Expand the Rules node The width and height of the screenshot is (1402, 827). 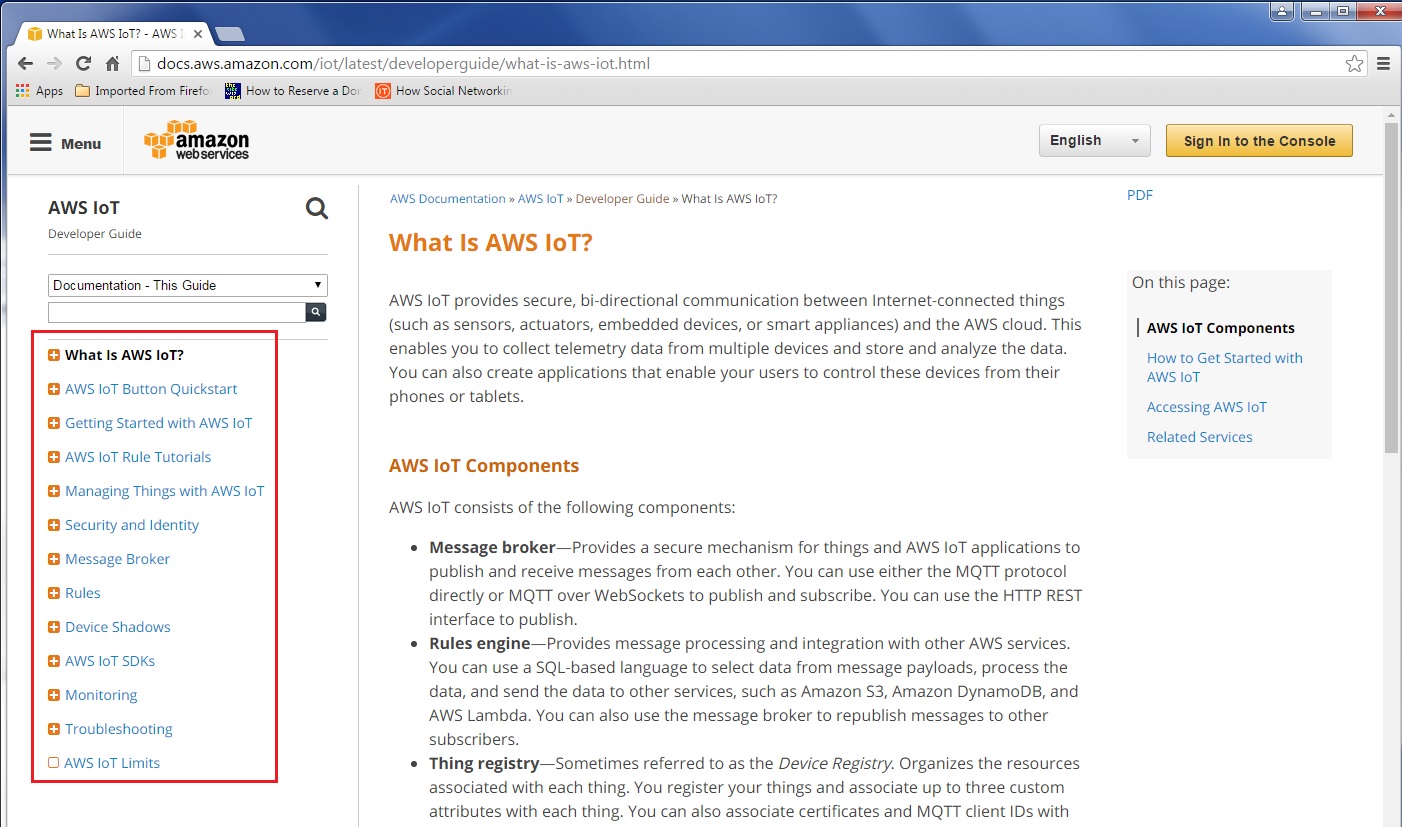click(x=54, y=593)
